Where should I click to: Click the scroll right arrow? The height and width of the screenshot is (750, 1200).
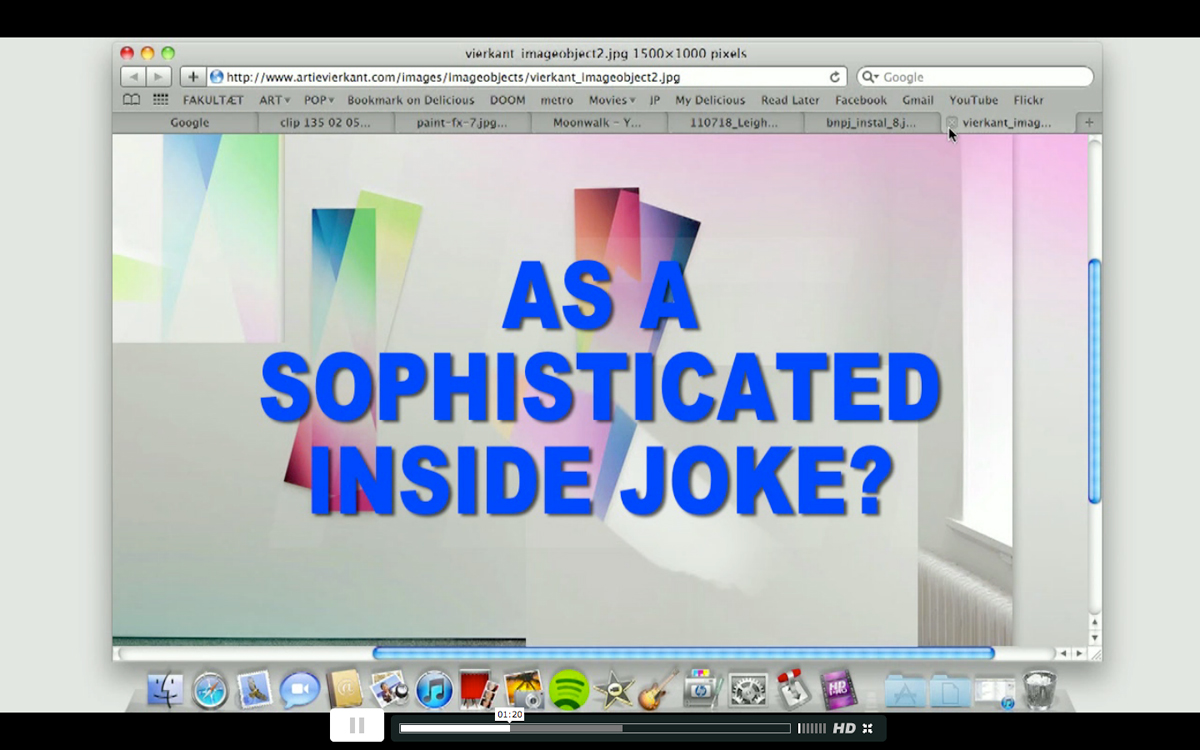1079,653
